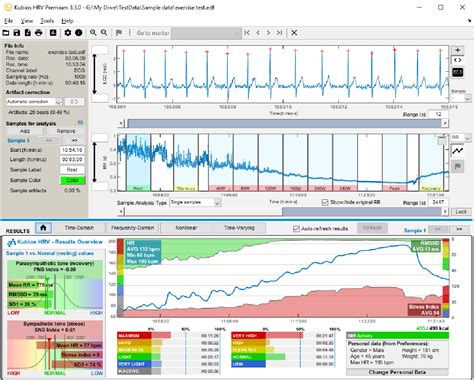The width and height of the screenshot is (474, 380).
Task: Open preferences with the gear icon
Action: 68,33
